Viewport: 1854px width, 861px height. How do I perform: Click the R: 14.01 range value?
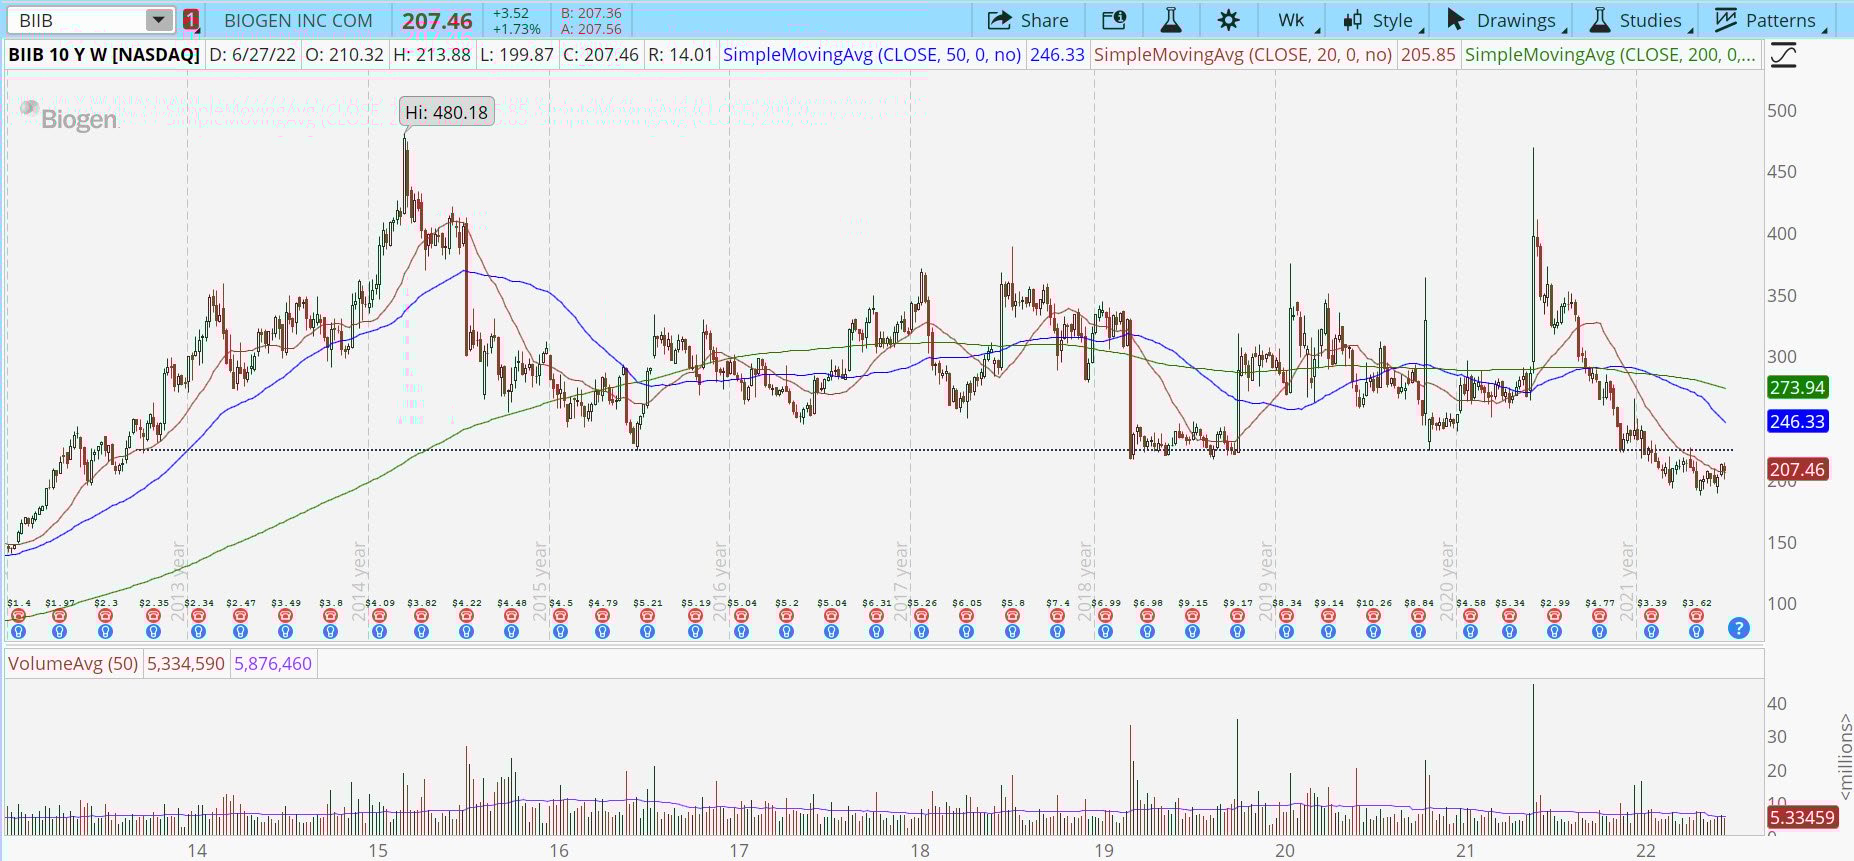[x=680, y=55]
